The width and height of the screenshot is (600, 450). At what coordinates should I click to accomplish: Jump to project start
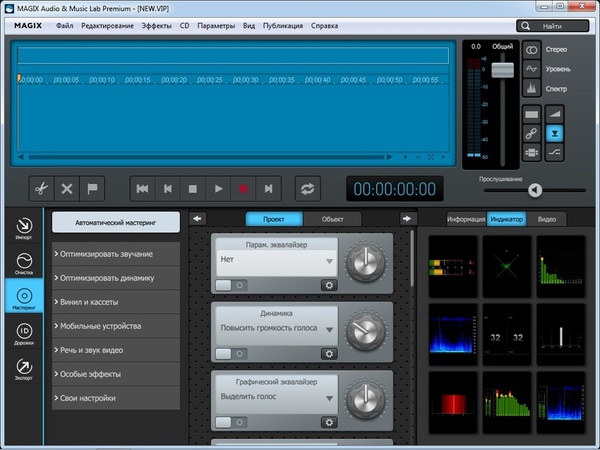pyautogui.click(x=142, y=189)
